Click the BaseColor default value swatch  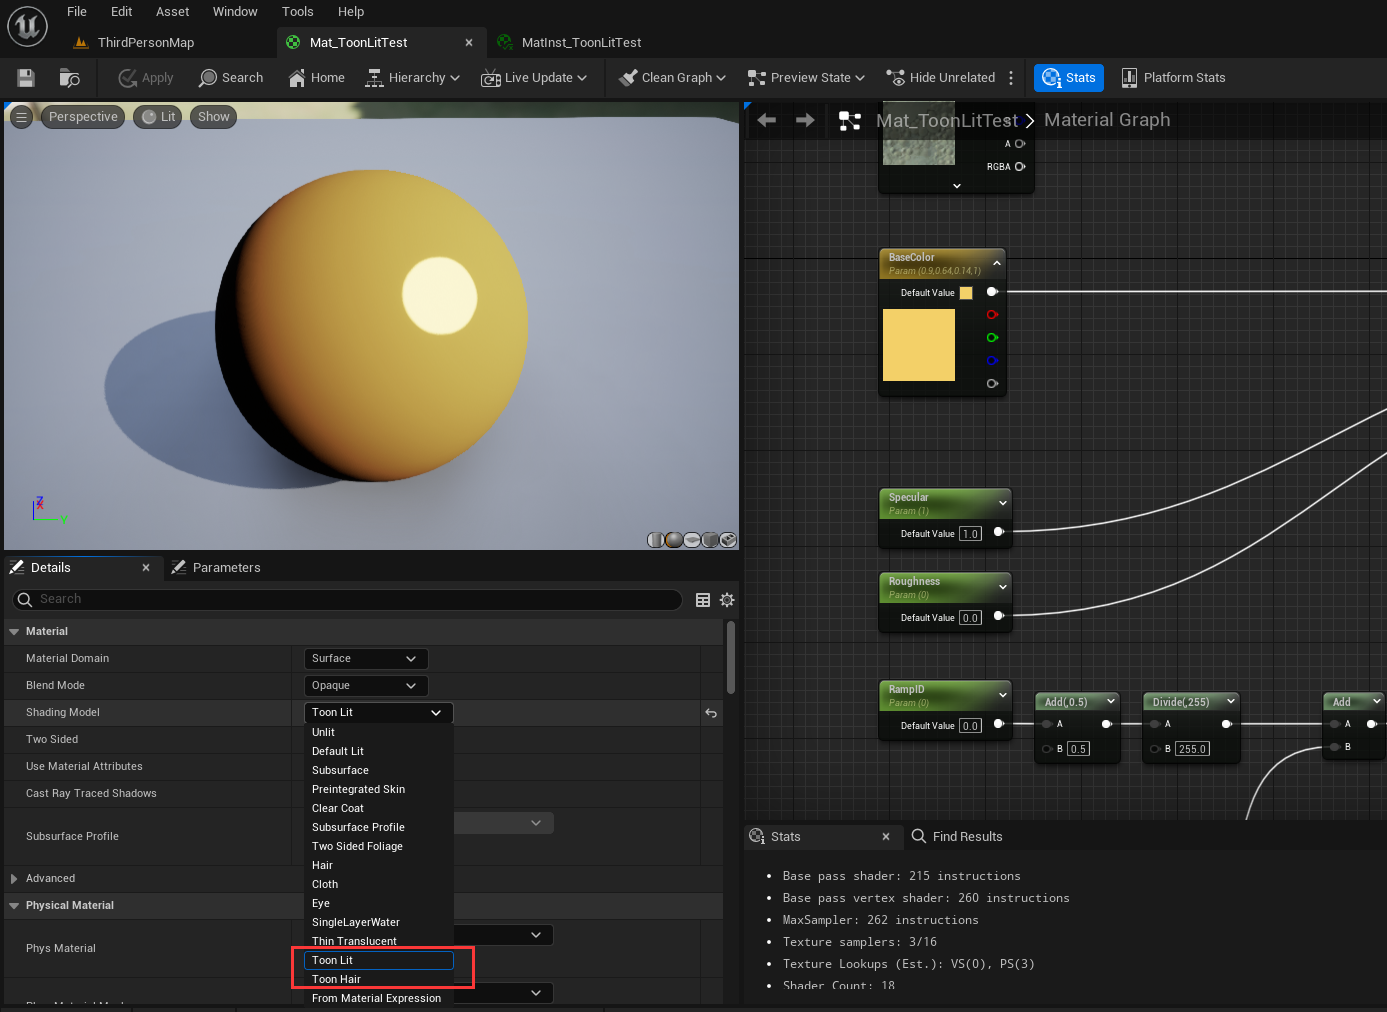click(x=965, y=292)
